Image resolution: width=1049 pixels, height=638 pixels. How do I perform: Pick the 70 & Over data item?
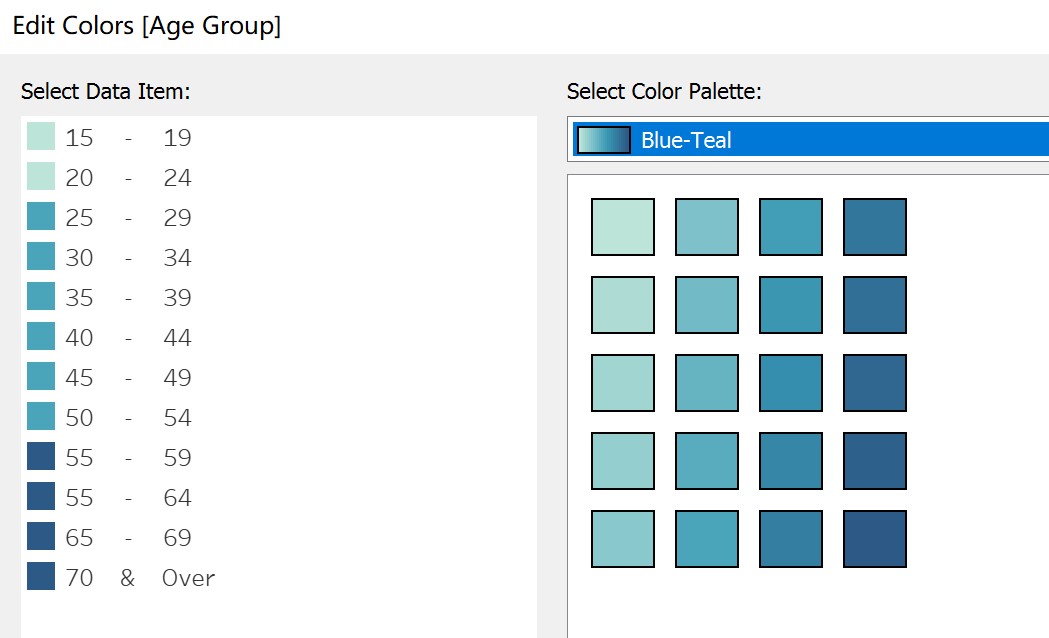pyautogui.click(x=137, y=578)
